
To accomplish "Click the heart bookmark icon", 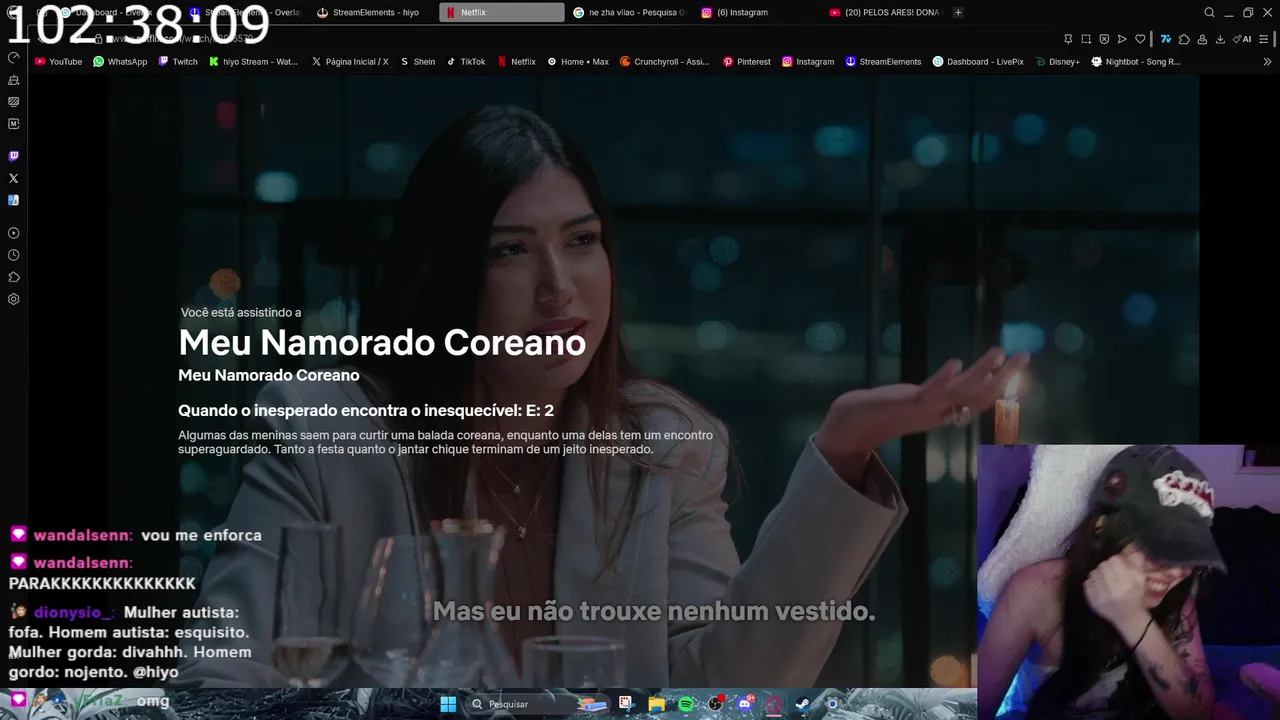I will point(1140,39).
